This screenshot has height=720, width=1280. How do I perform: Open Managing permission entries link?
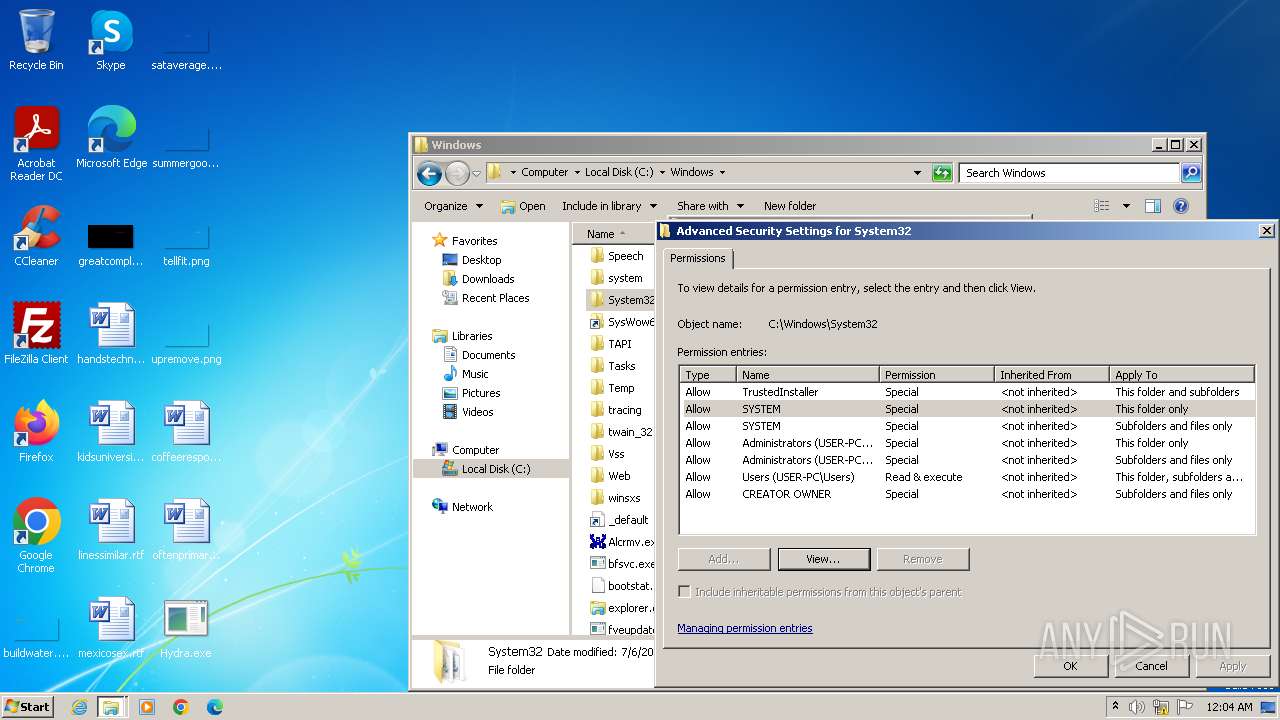pyautogui.click(x=745, y=628)
